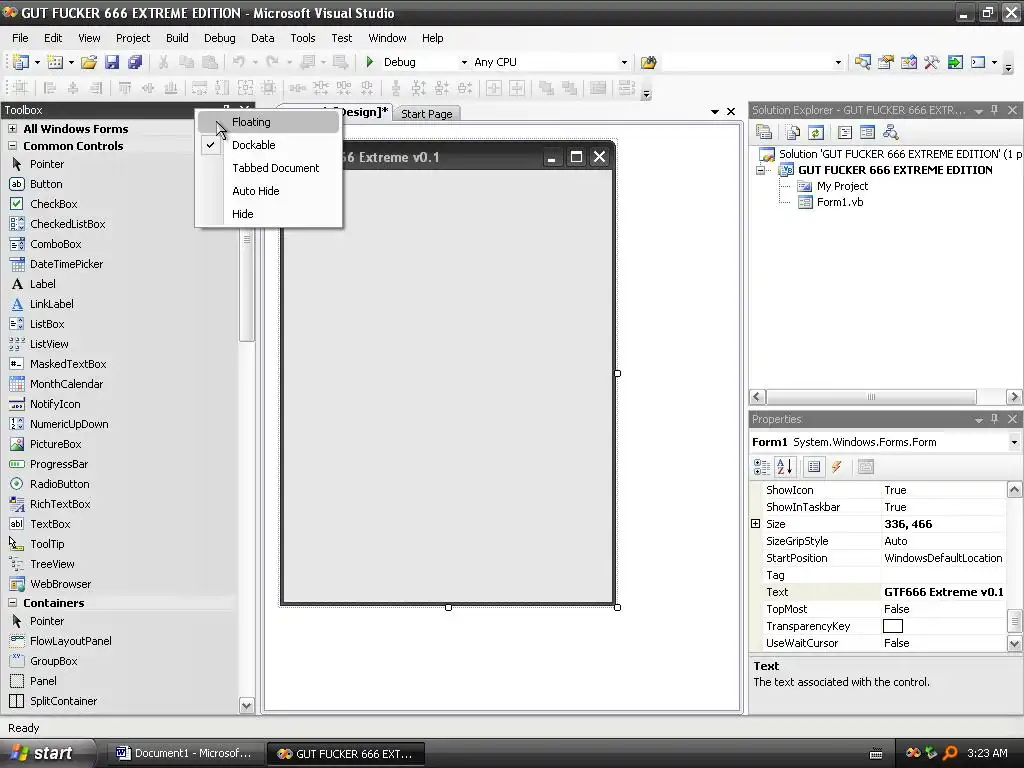Open the Build menu

tap(177, 38)
